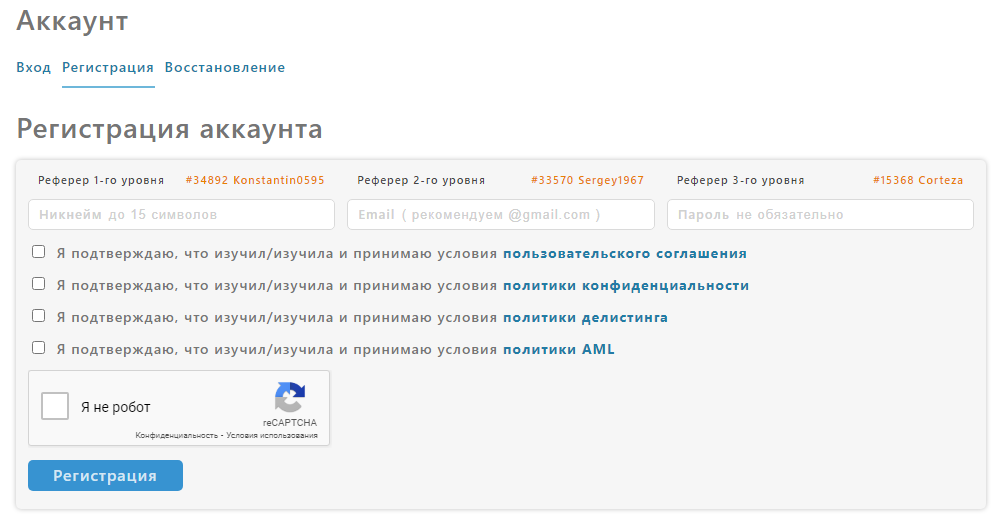This screenshot has height=529, width=1004.
Task: Open the "политики конфиденциальности" link
Action: tap(625, 286)
